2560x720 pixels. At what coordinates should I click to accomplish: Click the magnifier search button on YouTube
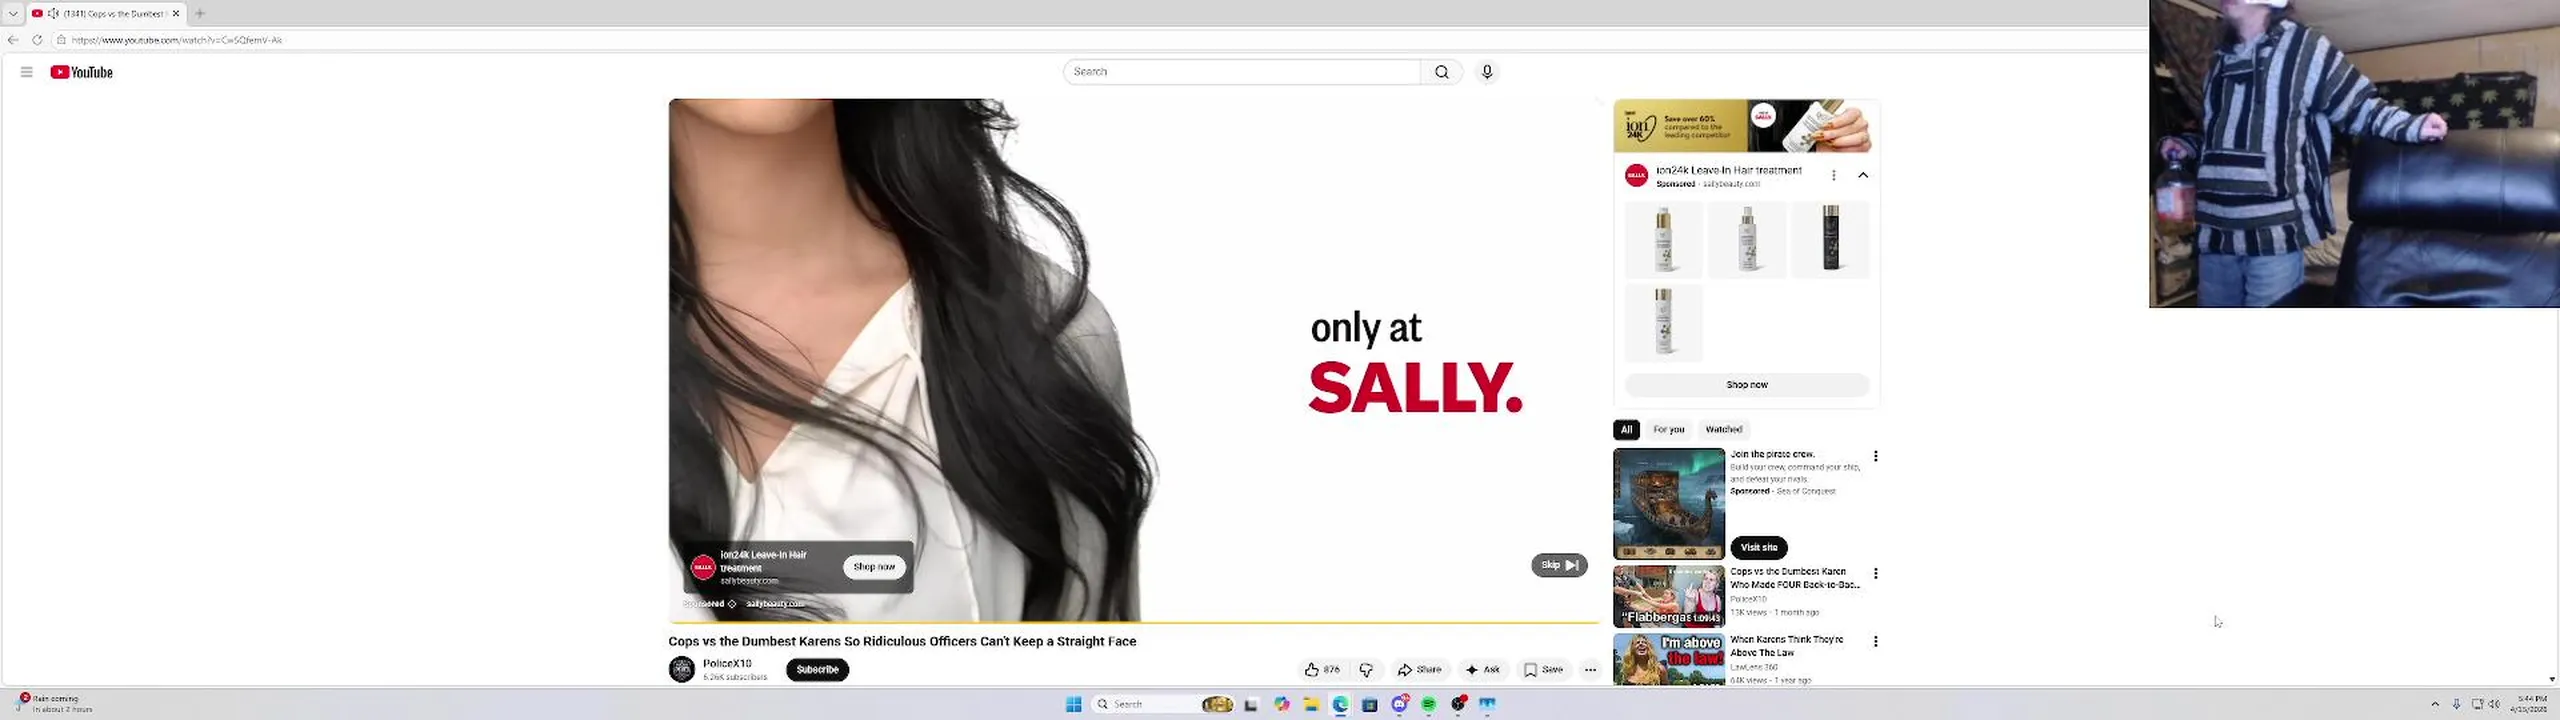coord(1441,72)
